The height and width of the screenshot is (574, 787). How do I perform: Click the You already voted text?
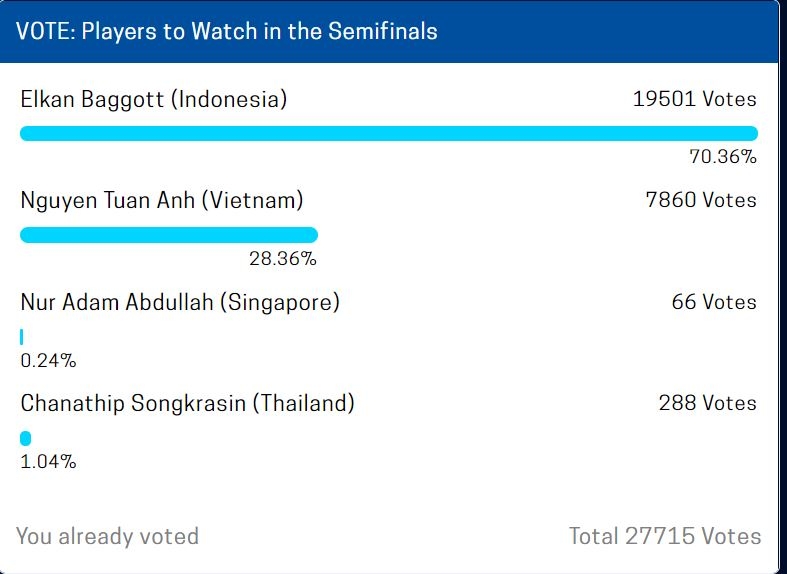tap(107, 536)
